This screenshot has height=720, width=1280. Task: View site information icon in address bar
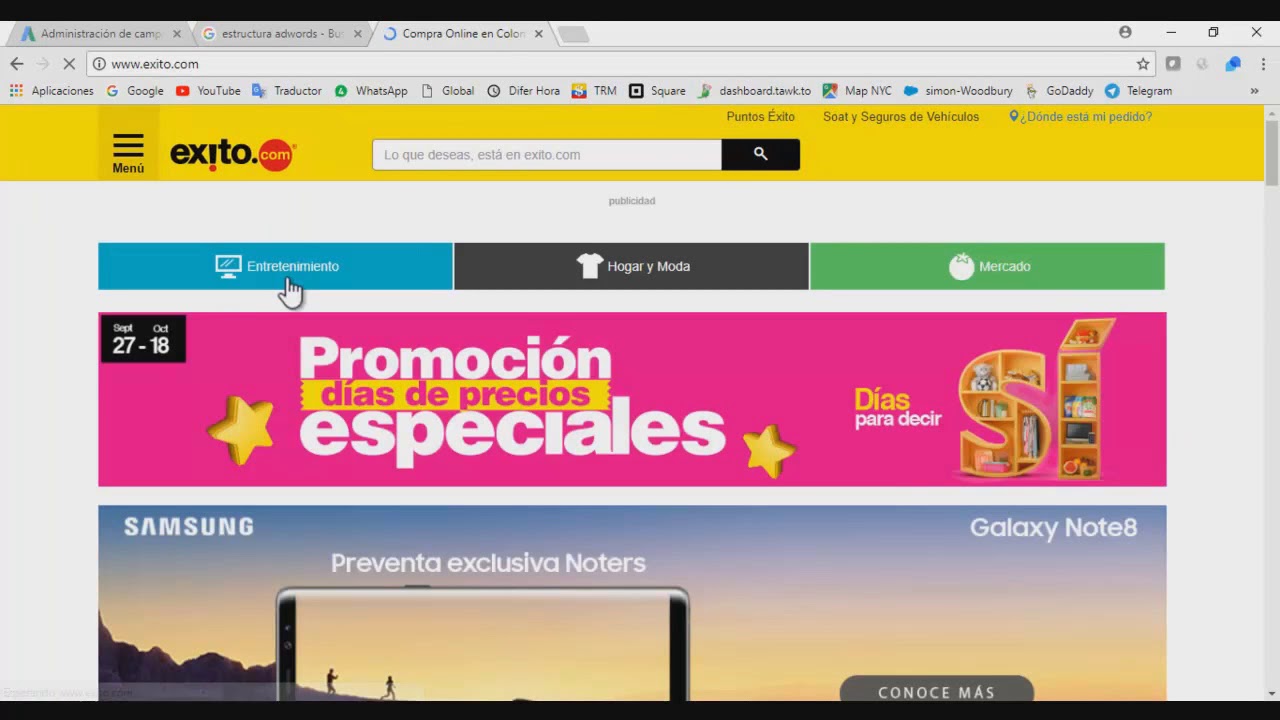click(x=99, y=64)
